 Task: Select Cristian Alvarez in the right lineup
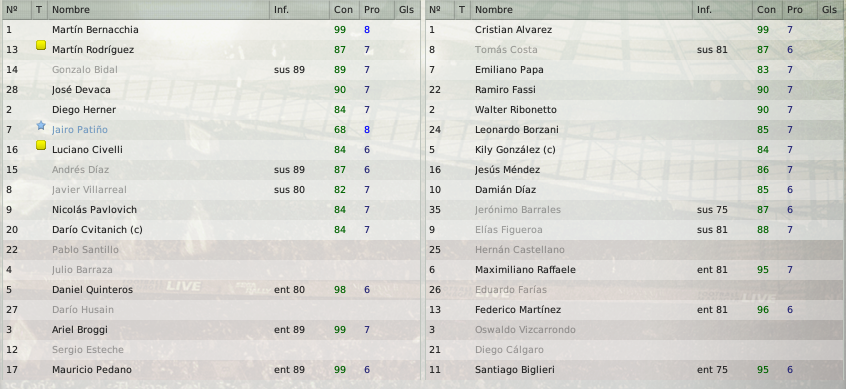635,30
